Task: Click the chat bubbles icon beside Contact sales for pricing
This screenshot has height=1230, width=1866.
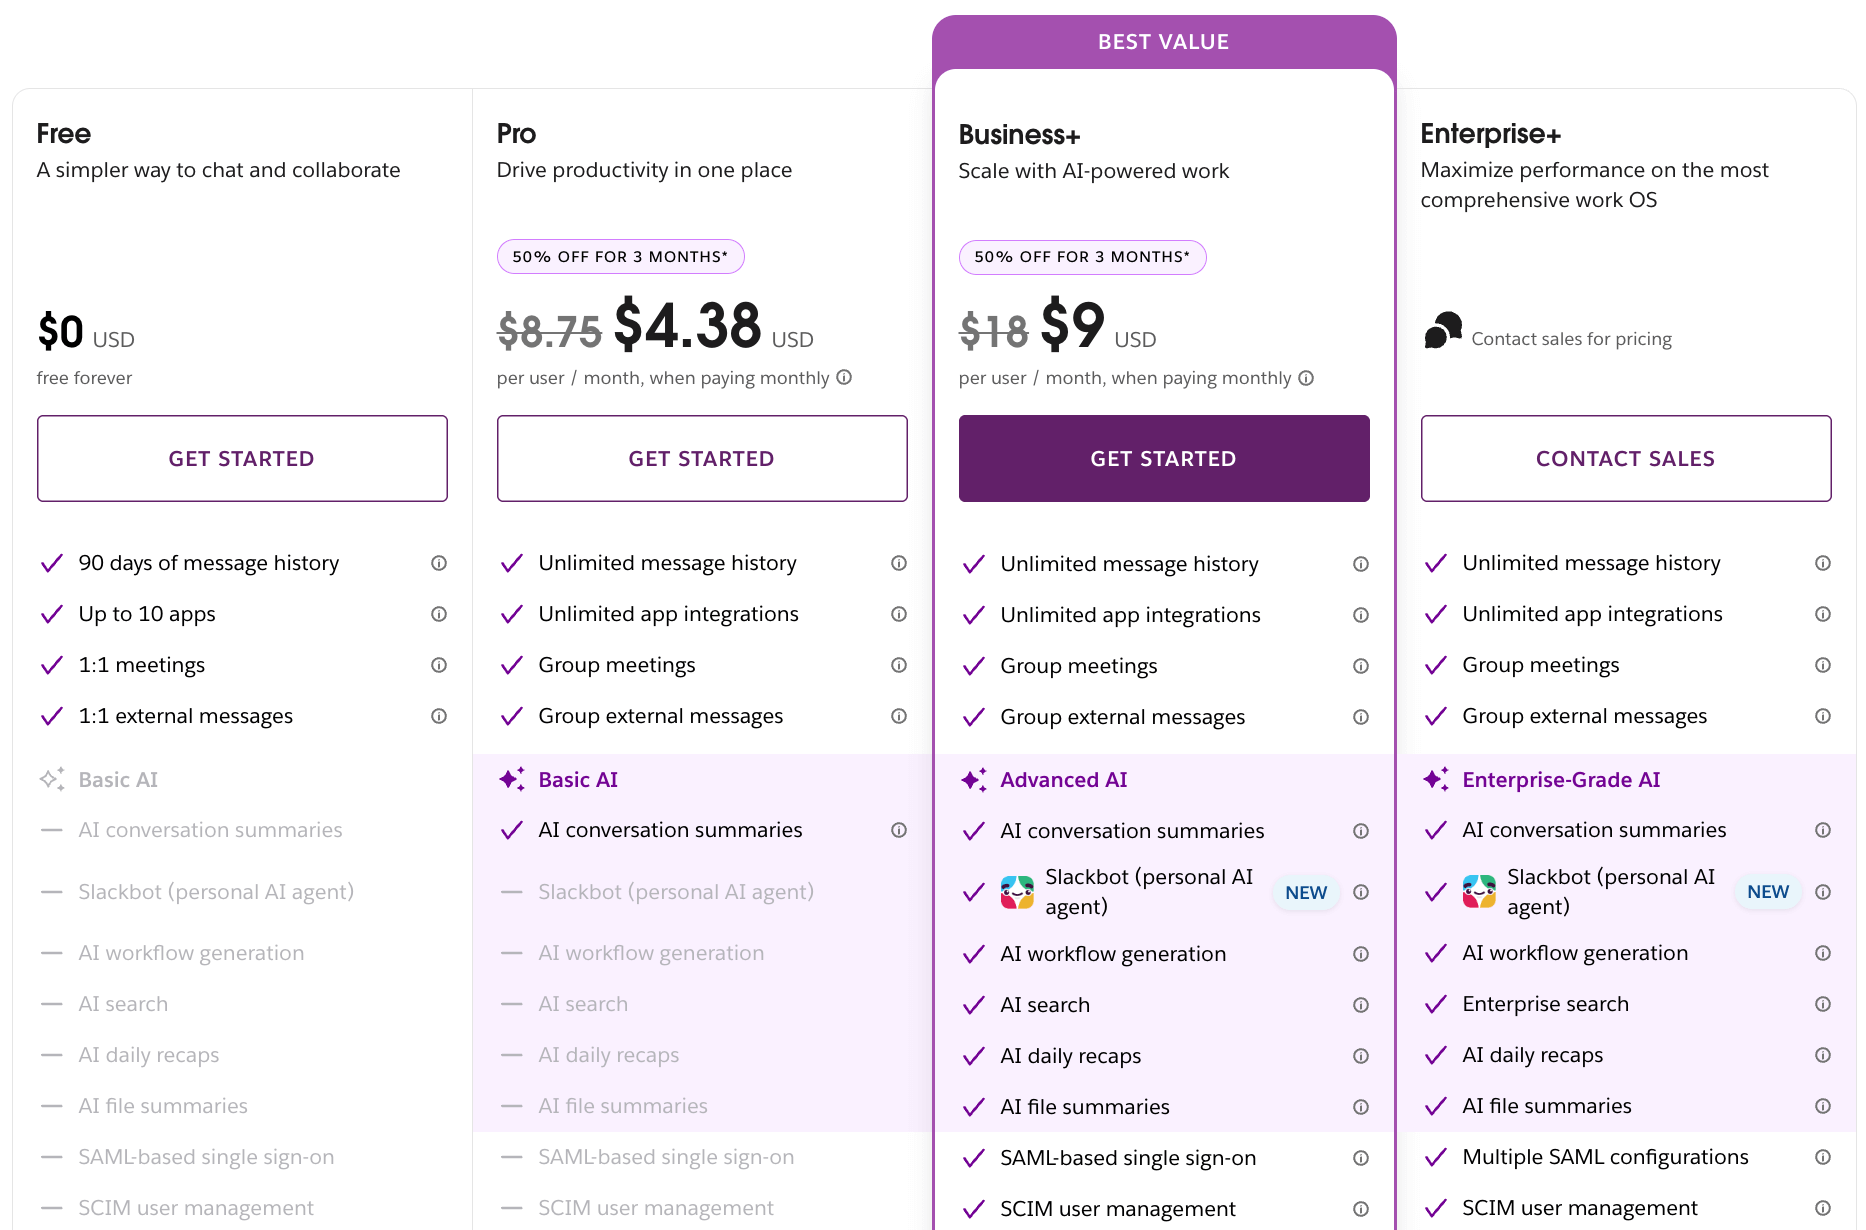Action: (x=1441, y=331)
